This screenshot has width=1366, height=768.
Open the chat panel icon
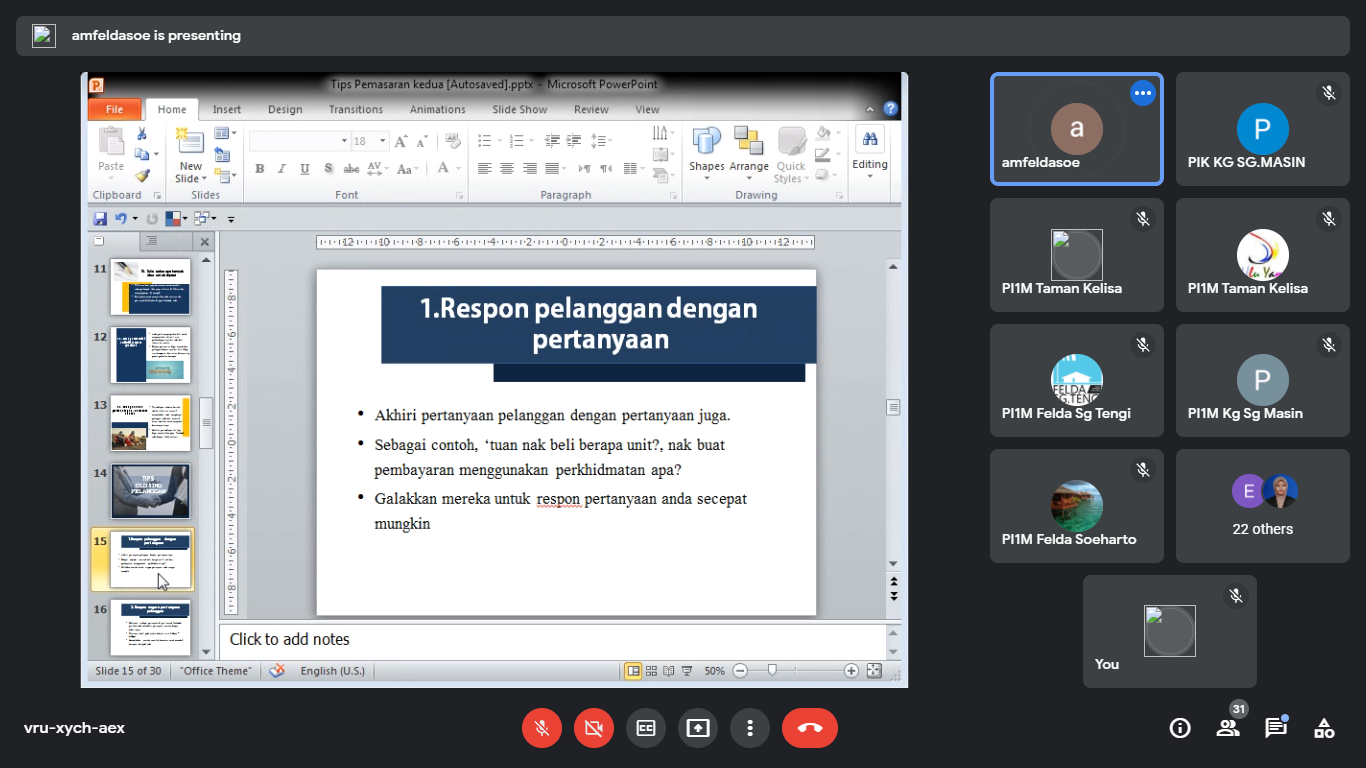[x=1275, y=728]
